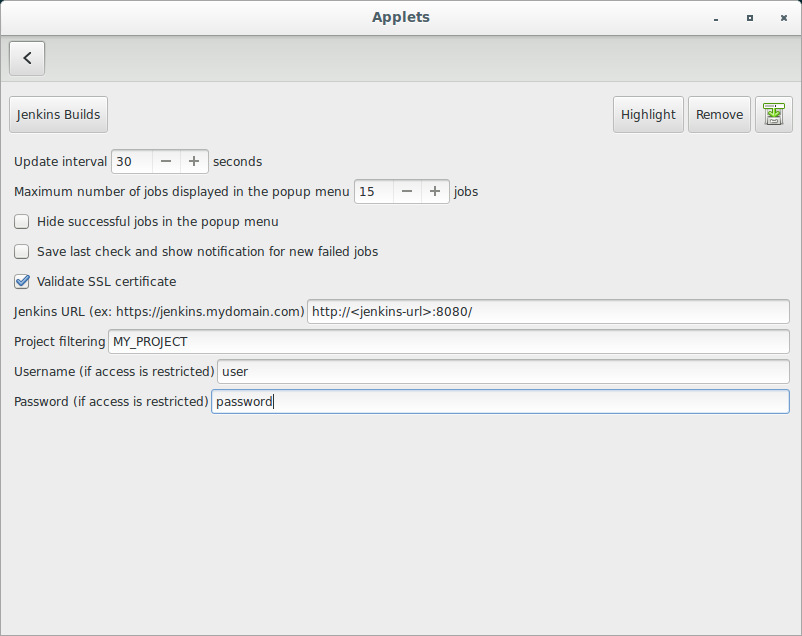This screenshot has height=636, width=802.
Task: Click the 'jobs' unit label
Action: [466, 192]
